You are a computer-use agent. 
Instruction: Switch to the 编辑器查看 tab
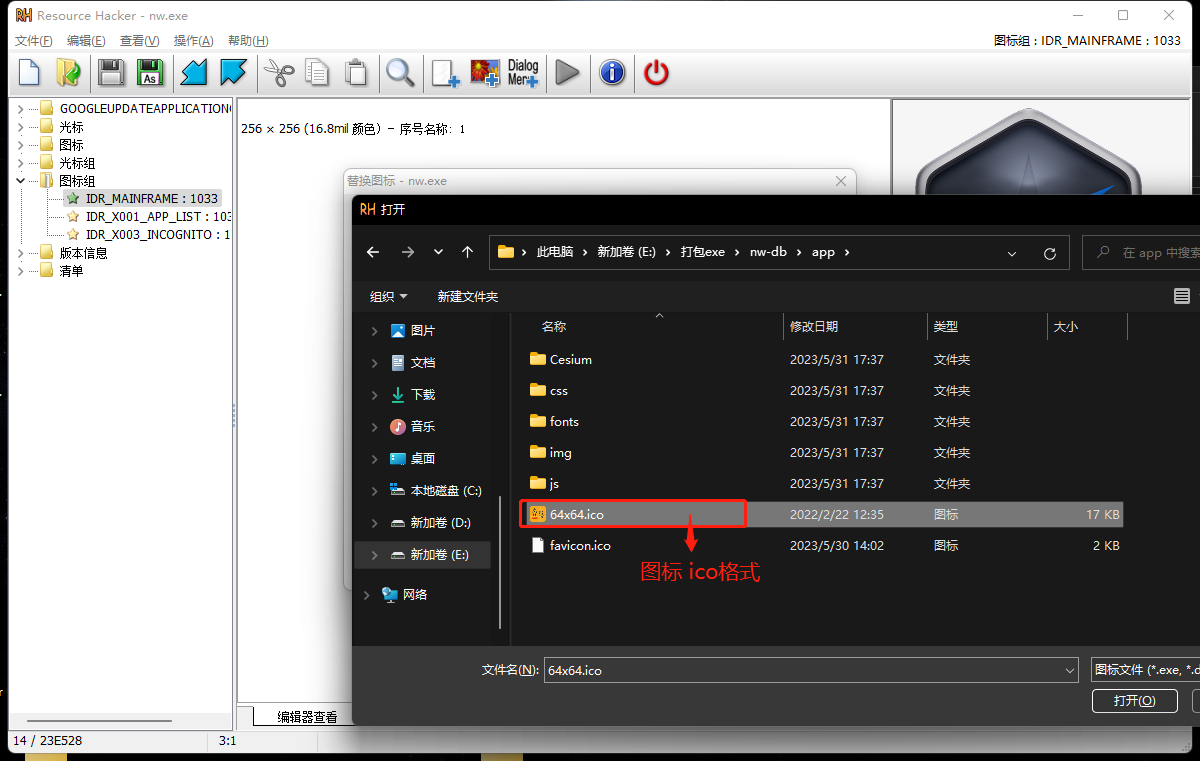pyautogui.click(x=307, y=717)
